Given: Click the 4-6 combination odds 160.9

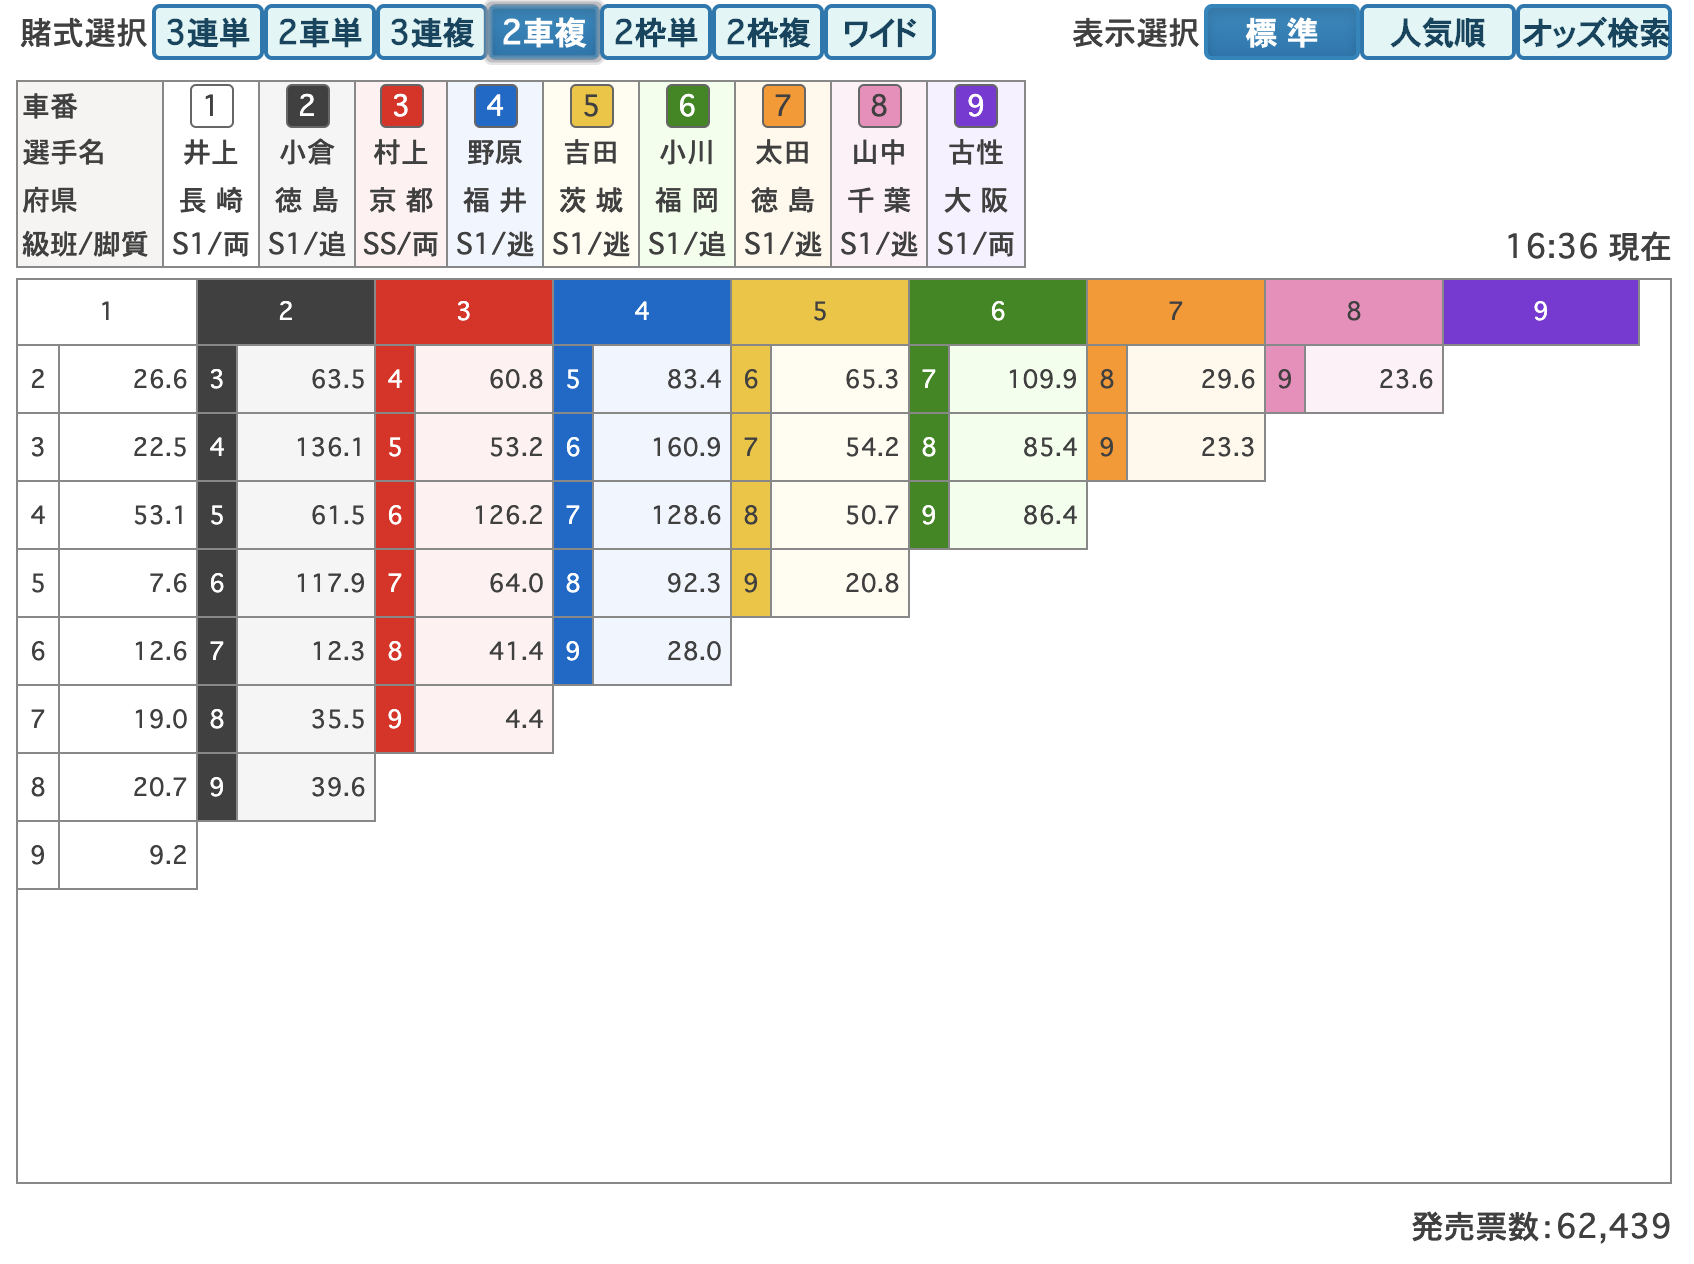Looking at the screenshot, I should click(x=662, y=447).
